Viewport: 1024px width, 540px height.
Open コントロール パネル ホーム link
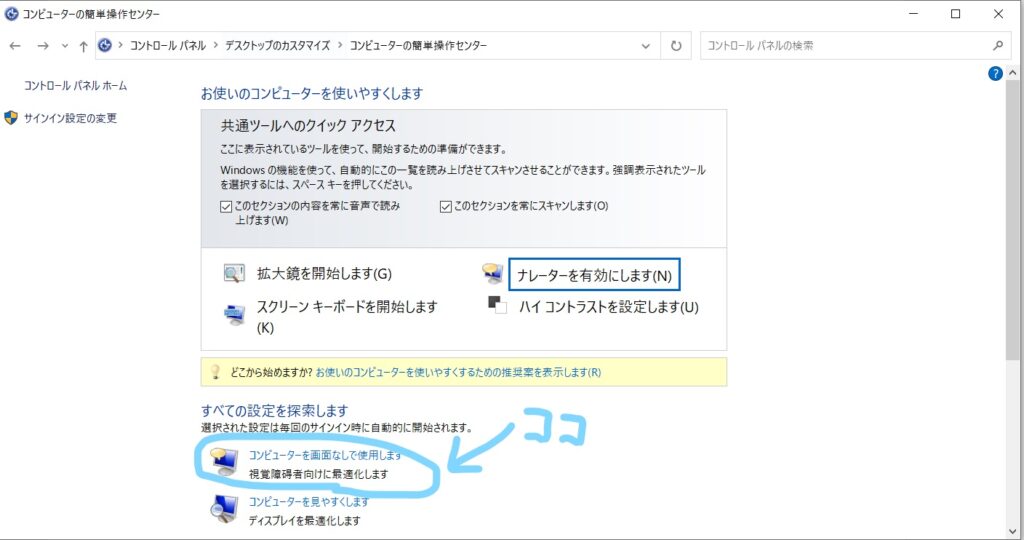pos(76,86)
